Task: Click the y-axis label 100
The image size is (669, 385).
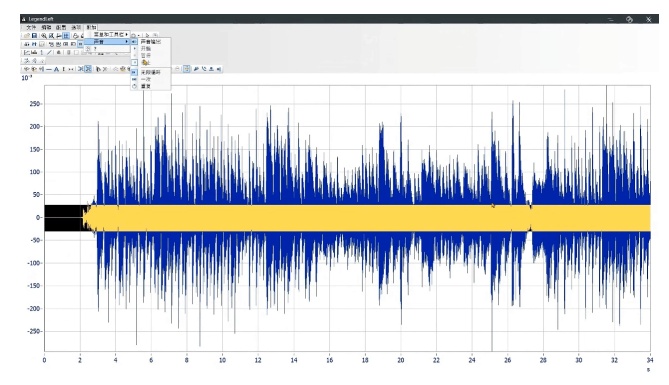Action: coord(35,172)
